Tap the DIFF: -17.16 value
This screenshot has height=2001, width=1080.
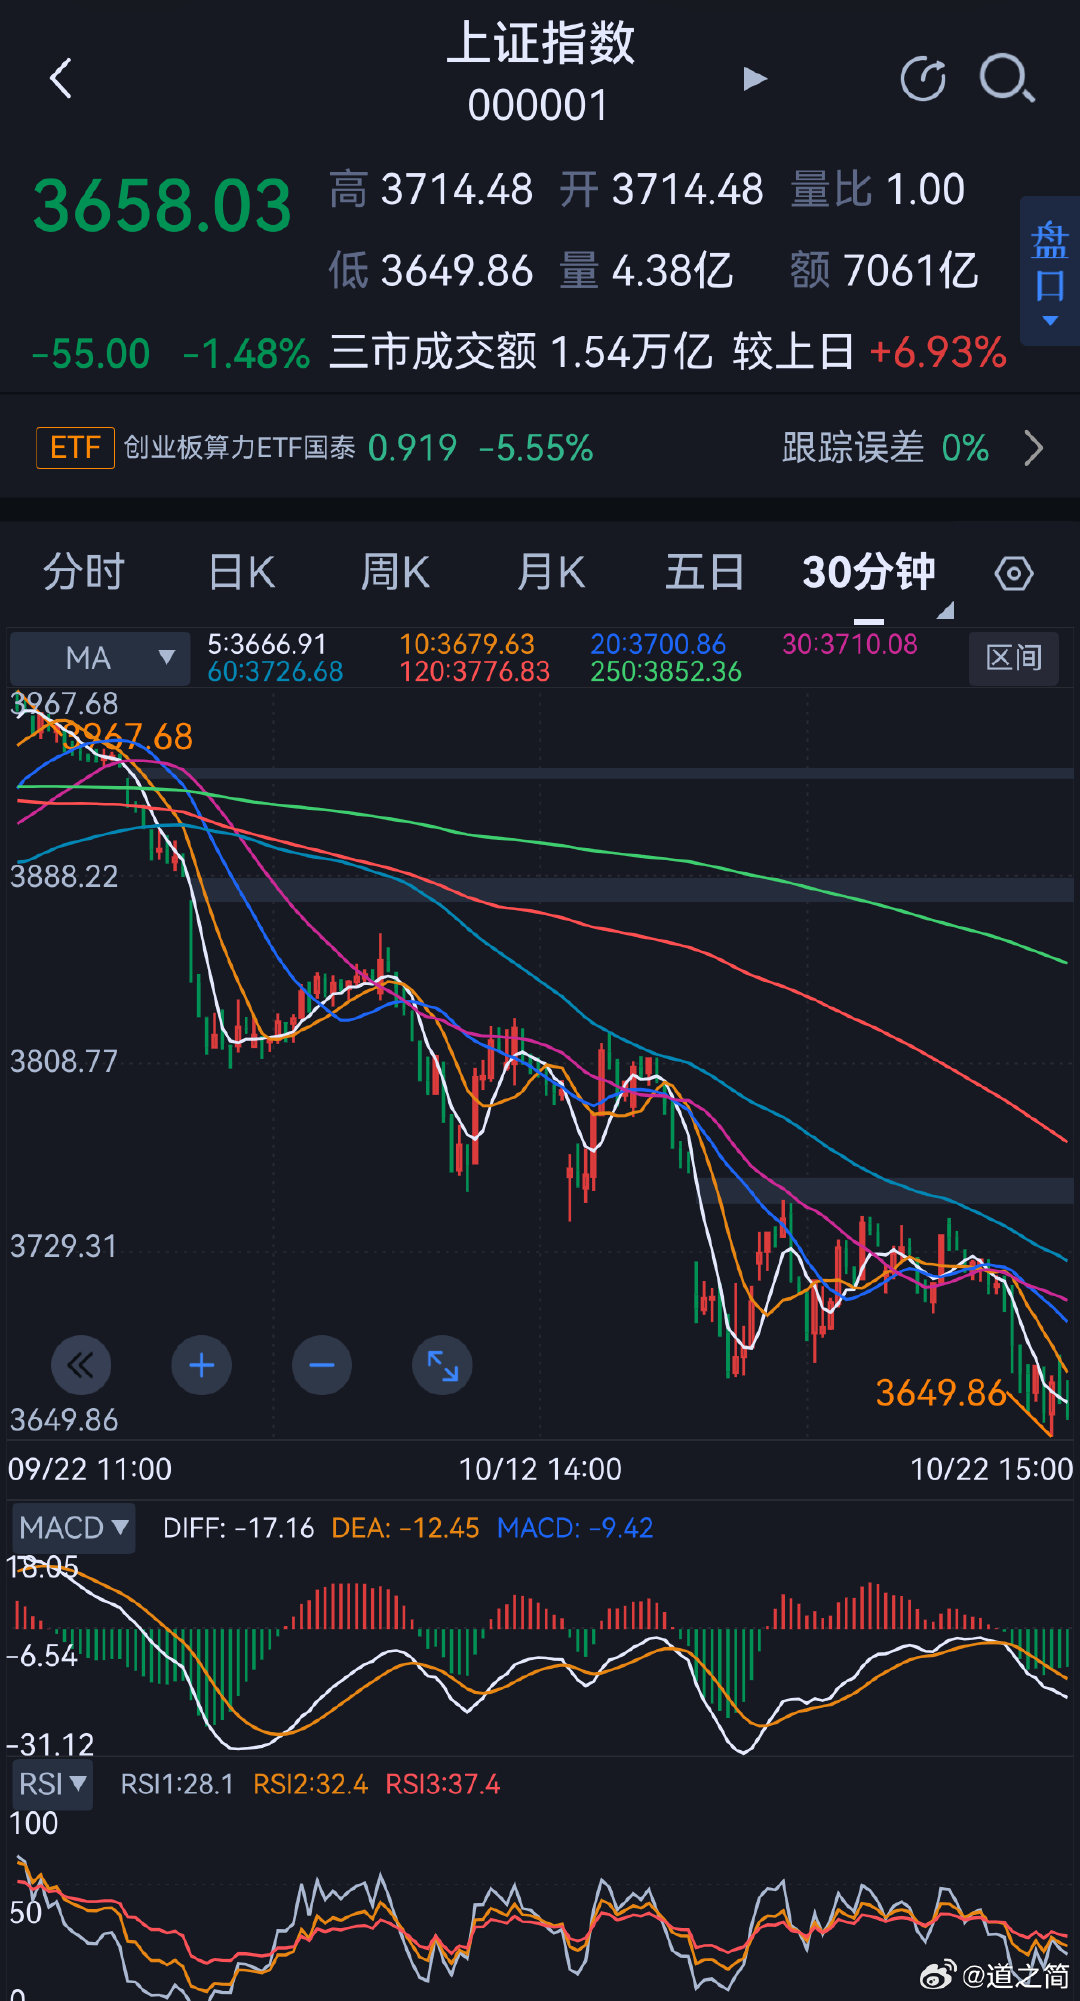239,1528
